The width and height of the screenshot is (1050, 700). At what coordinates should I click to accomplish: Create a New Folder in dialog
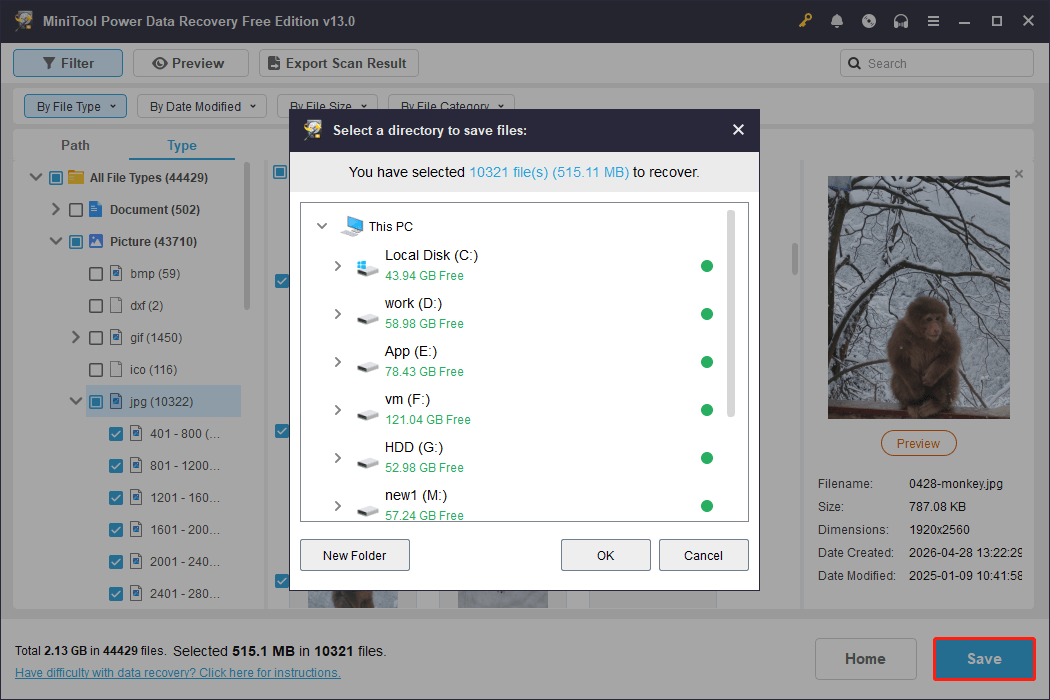pyautogui.click(x=355, y=555)
